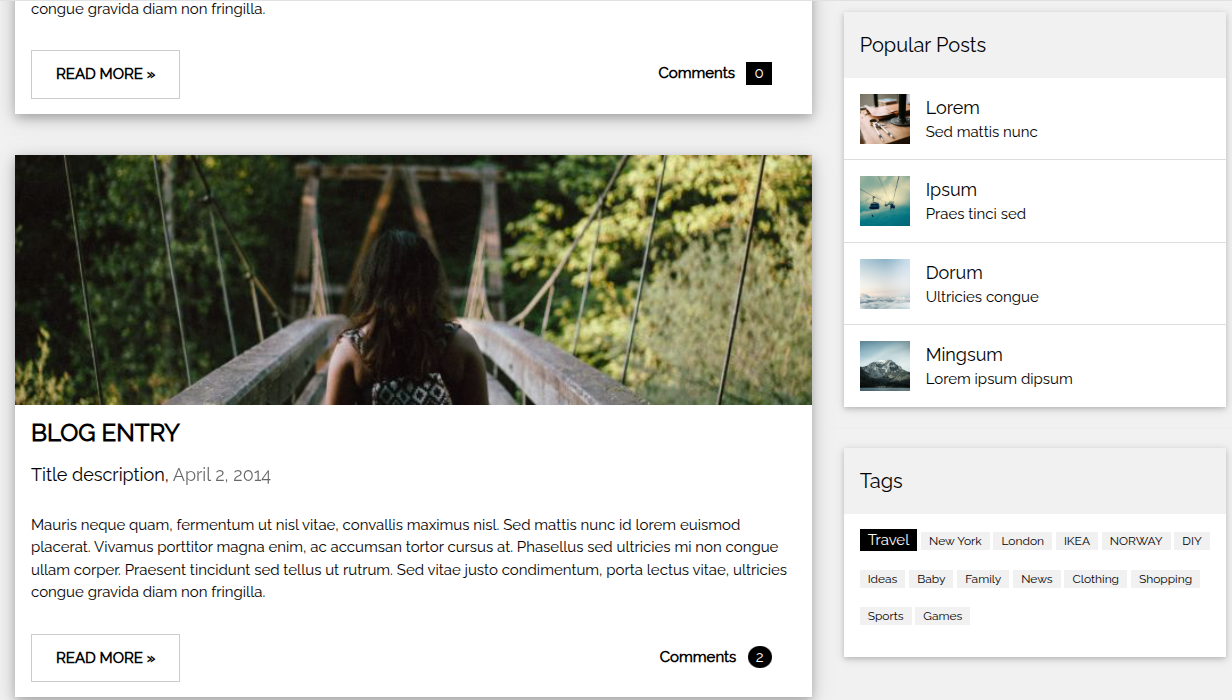
Task: Click the Travel tag
Action: pyautogui.click(x=888, y=540)
